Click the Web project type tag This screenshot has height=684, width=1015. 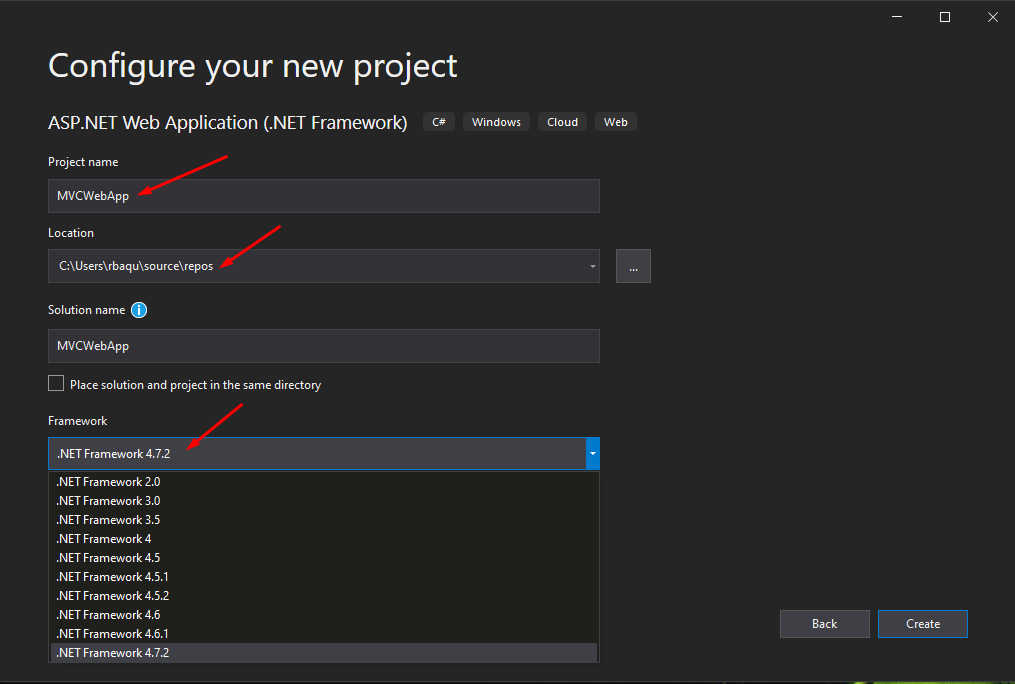(616, 122)
